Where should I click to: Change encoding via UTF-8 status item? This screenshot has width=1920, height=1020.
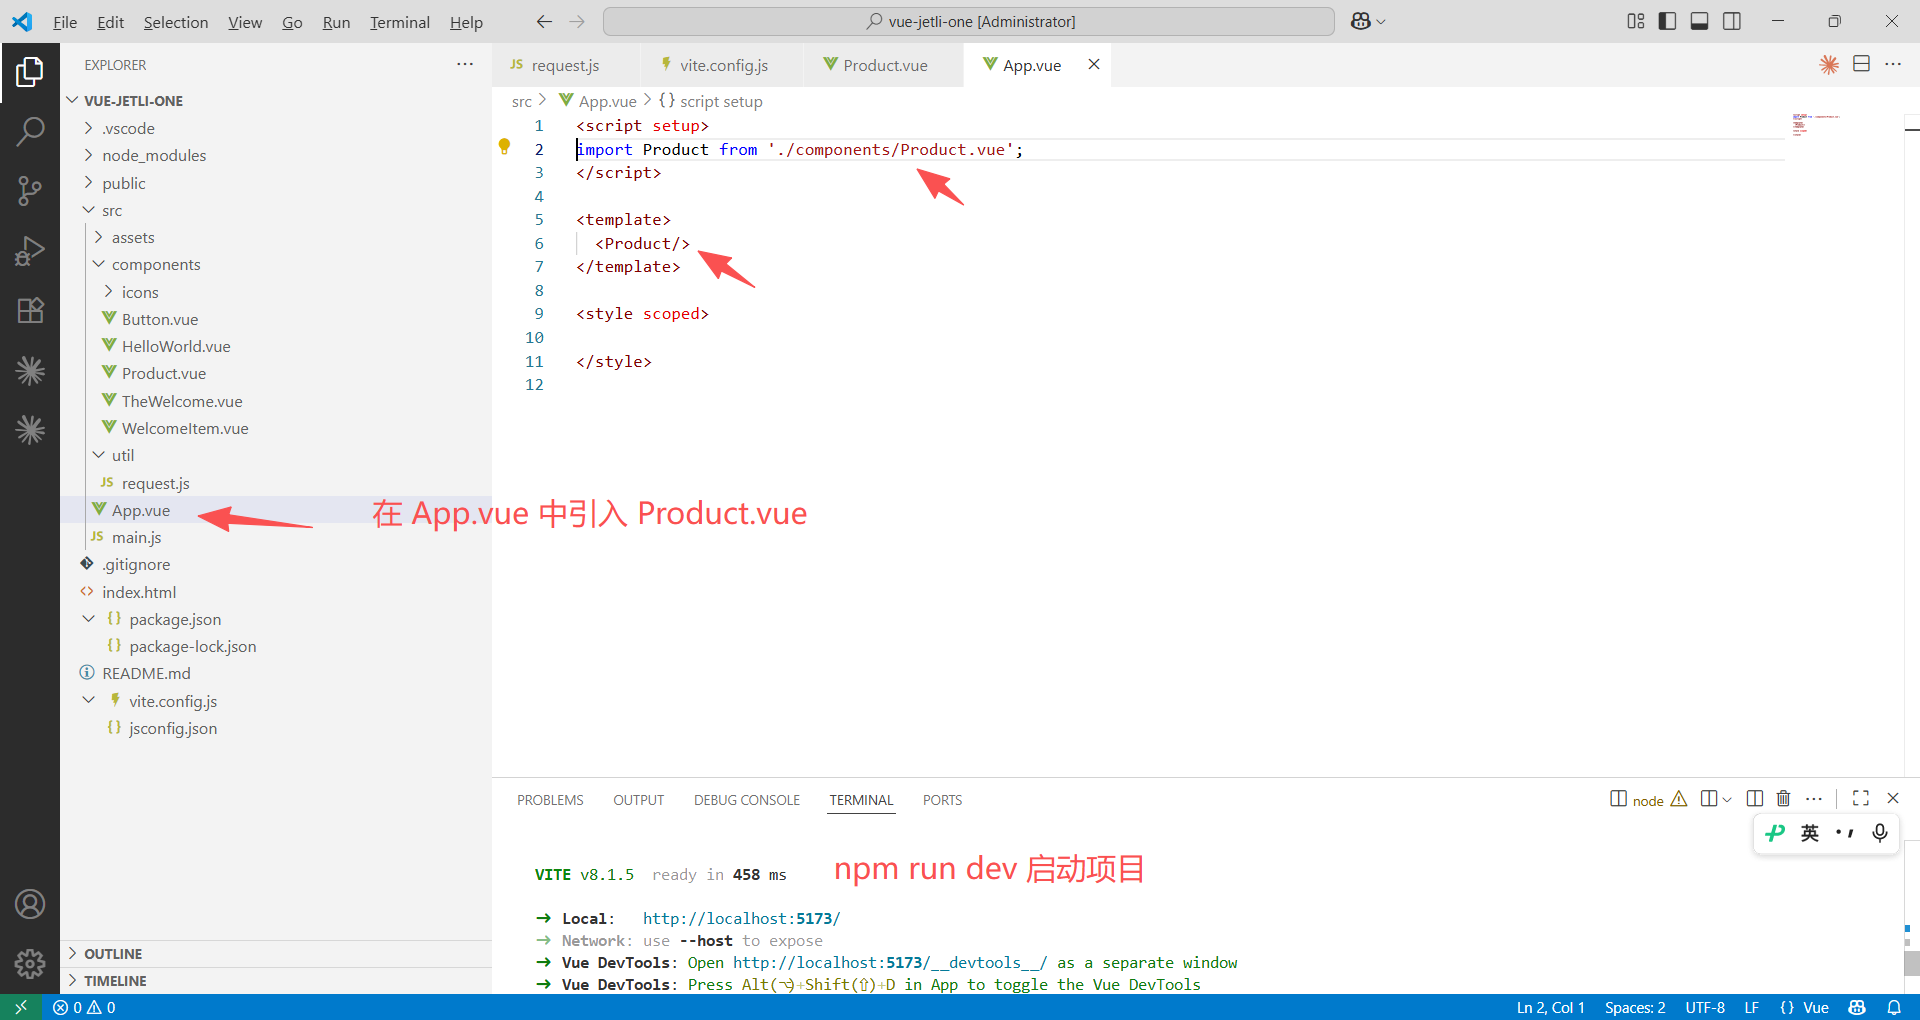[x=1705, y=1007]
